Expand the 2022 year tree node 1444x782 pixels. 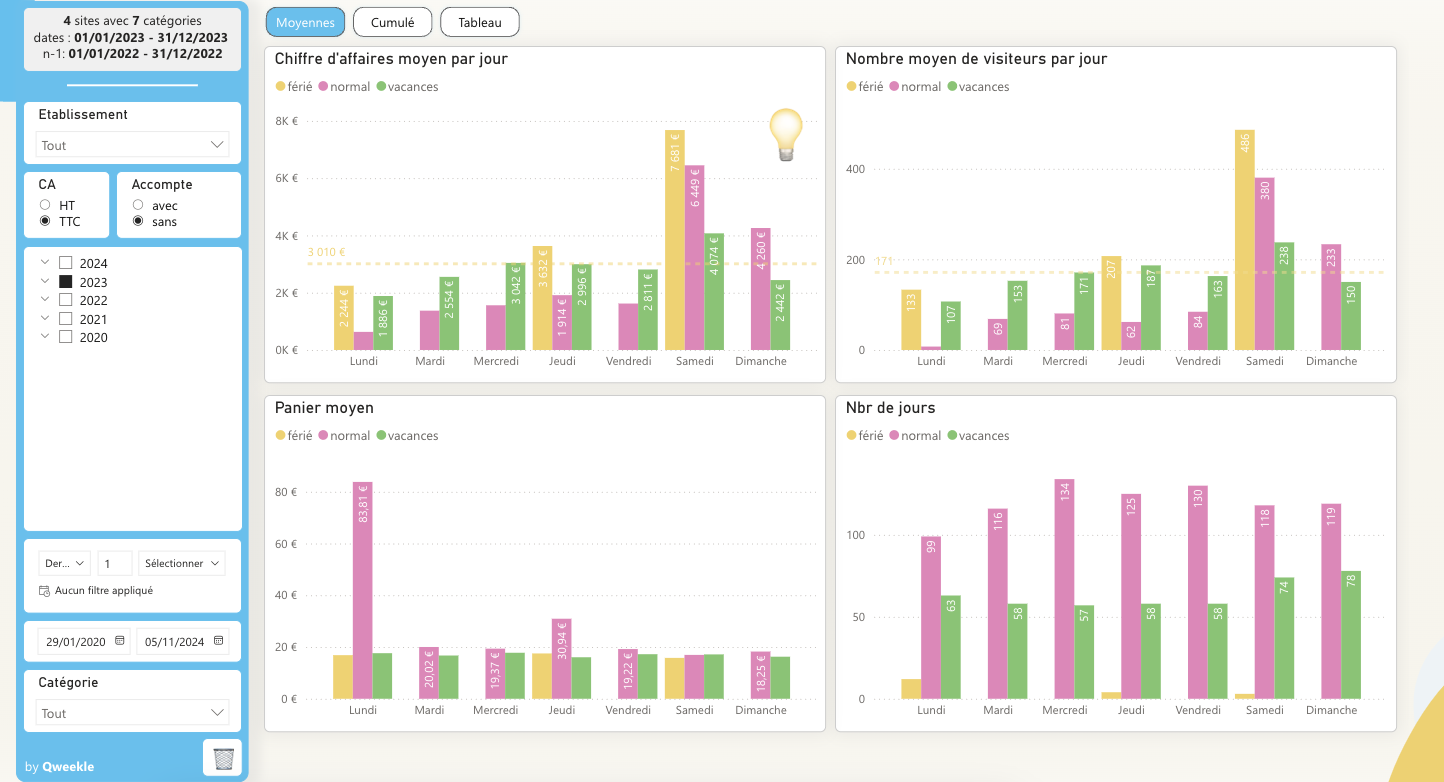coord(45,300)
